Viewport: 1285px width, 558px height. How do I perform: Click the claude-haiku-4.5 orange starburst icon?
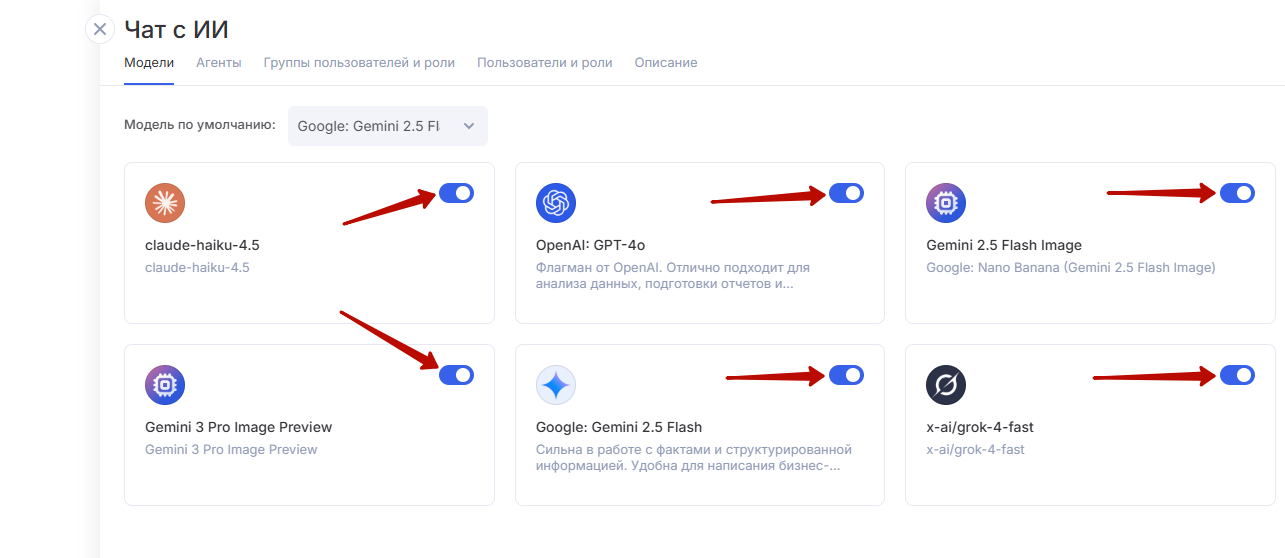[x=165, y=203]
